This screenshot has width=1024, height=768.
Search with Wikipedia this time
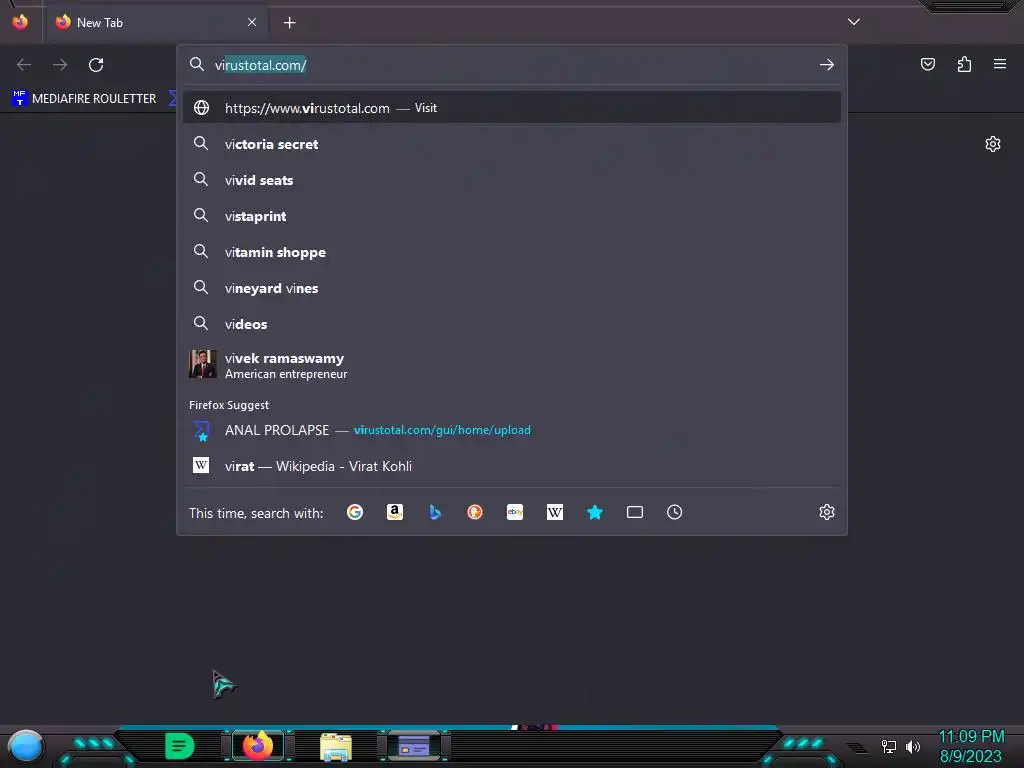pyautogui.click(x=554, y=513)
